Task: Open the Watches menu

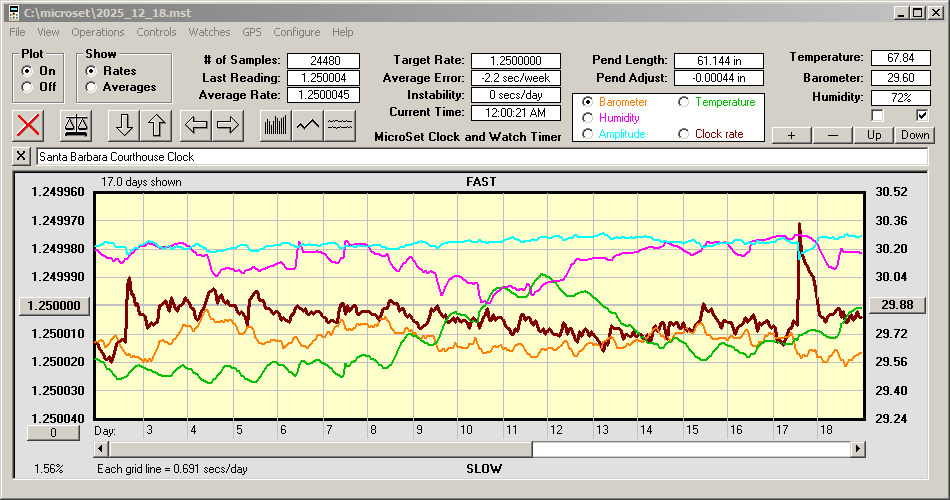Action: point(209,32)
